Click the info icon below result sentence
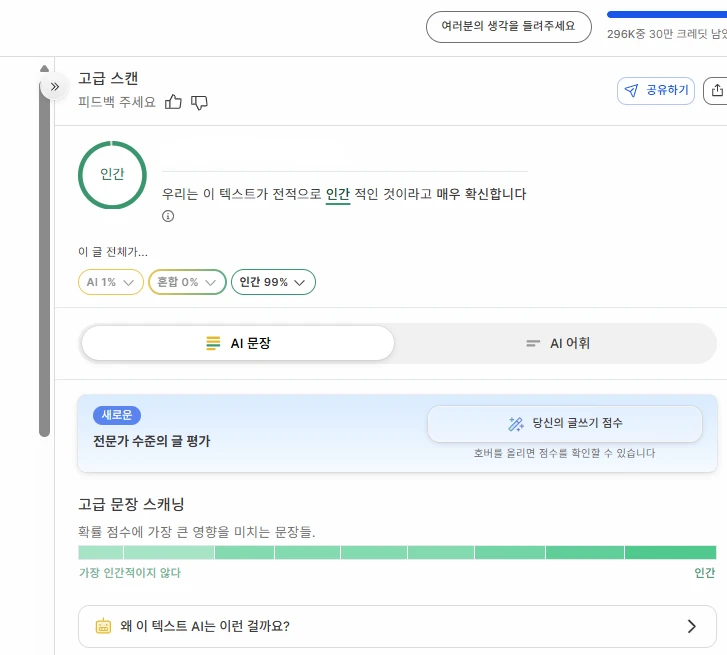The width and height of the screenshot is (727, 655). tap(168, 216)
